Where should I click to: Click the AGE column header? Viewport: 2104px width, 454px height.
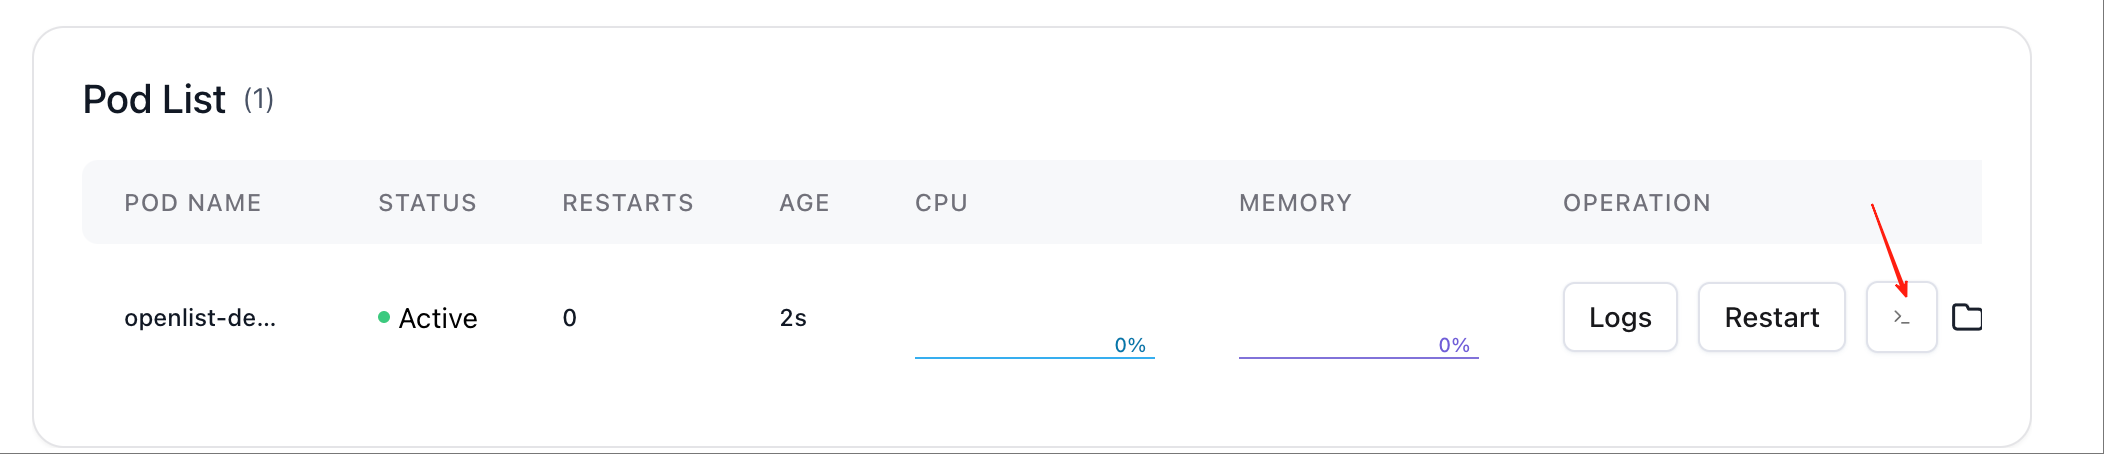coord(804,203)
